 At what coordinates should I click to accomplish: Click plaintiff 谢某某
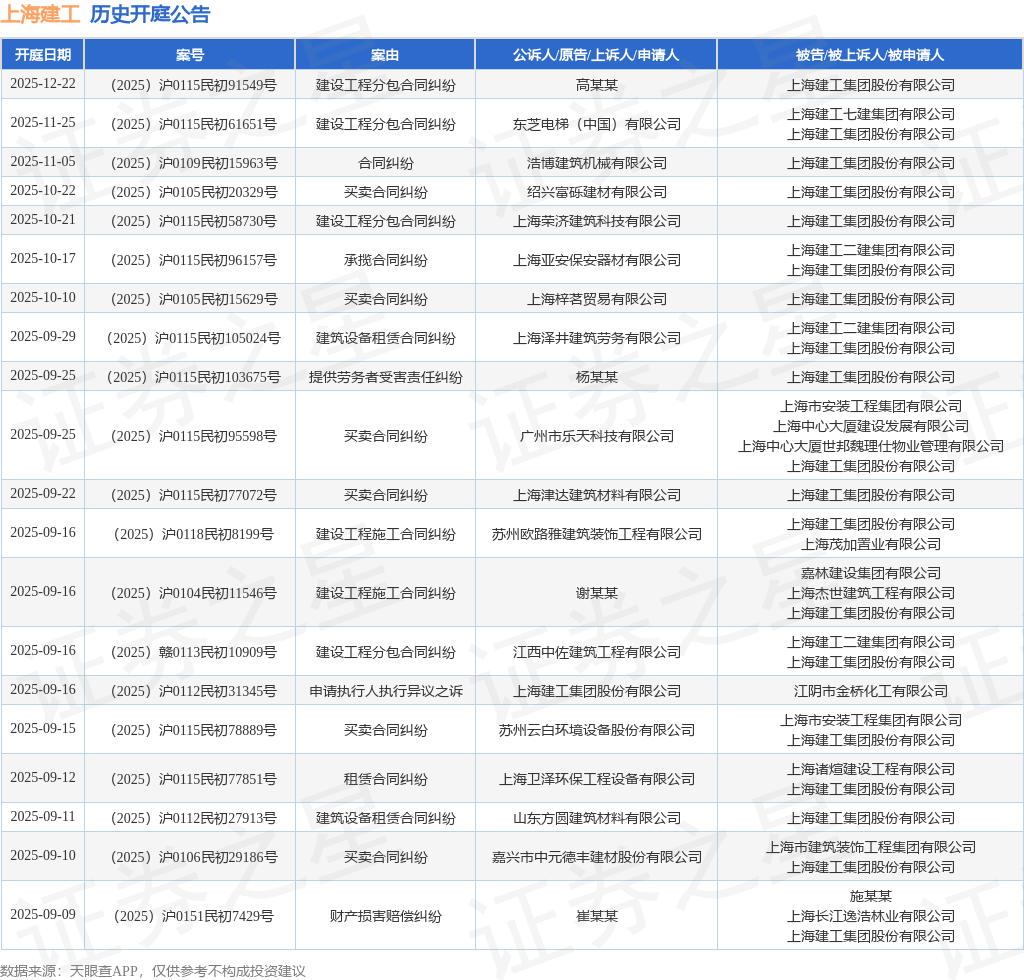(597, 593)
